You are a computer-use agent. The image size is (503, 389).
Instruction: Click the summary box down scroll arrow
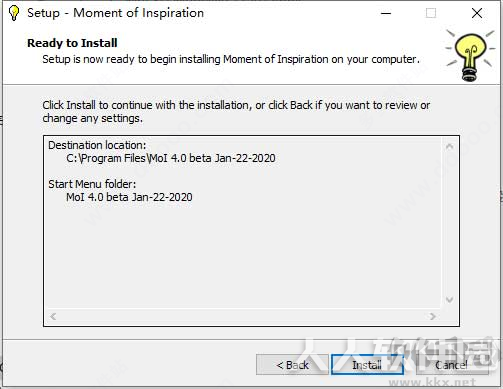tap(449, 300)
